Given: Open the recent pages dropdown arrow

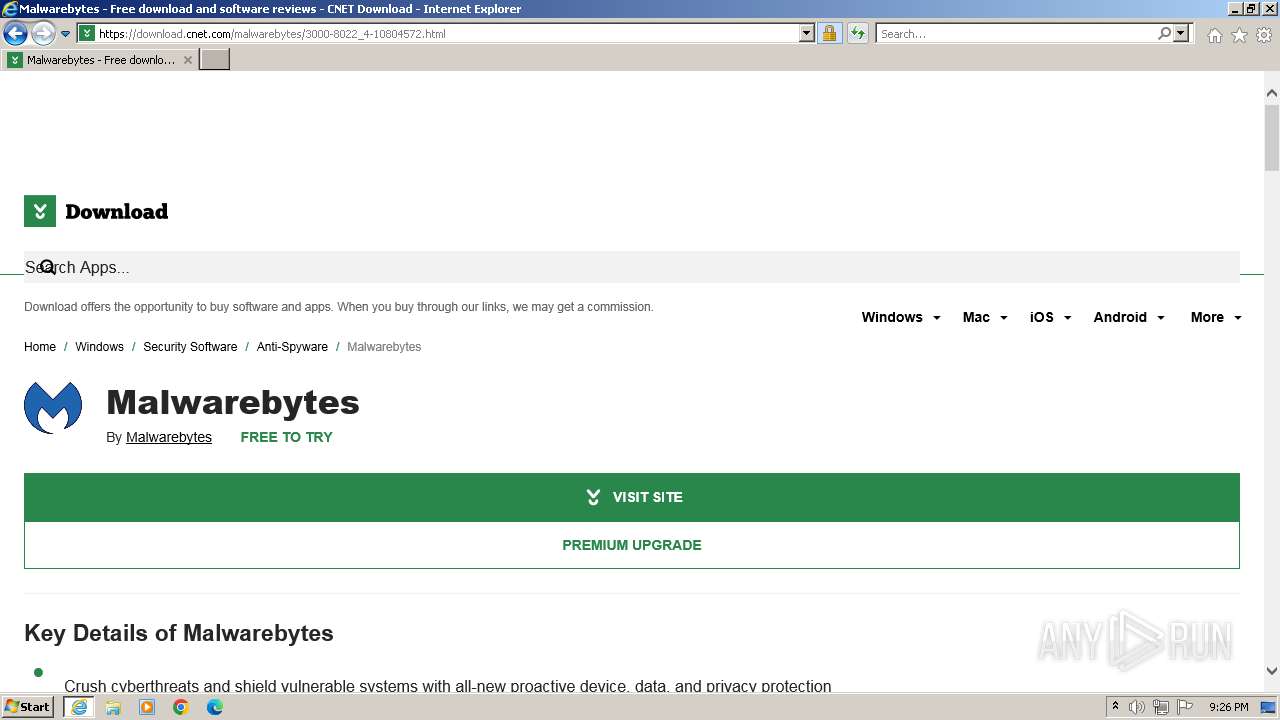Looking at the screenshot, I should tap(65, 34).
